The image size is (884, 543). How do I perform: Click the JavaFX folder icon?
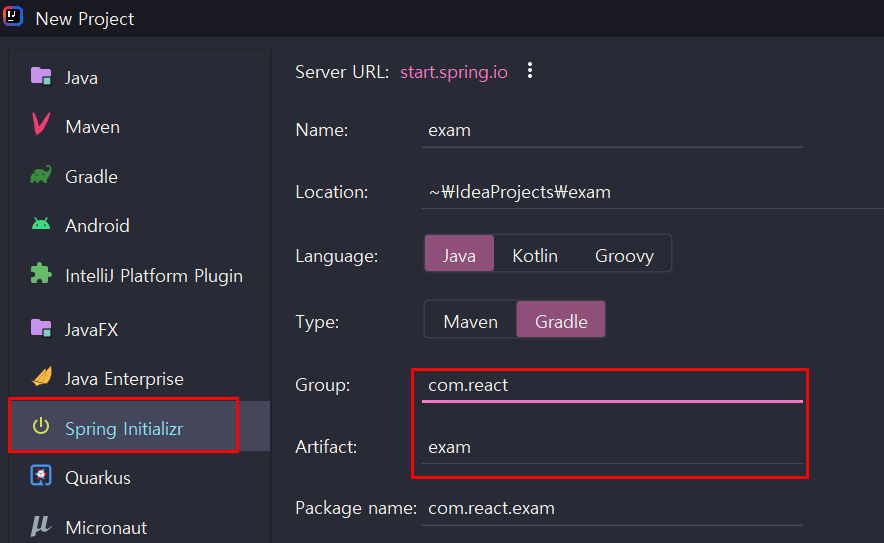click(x=41, y=328)
